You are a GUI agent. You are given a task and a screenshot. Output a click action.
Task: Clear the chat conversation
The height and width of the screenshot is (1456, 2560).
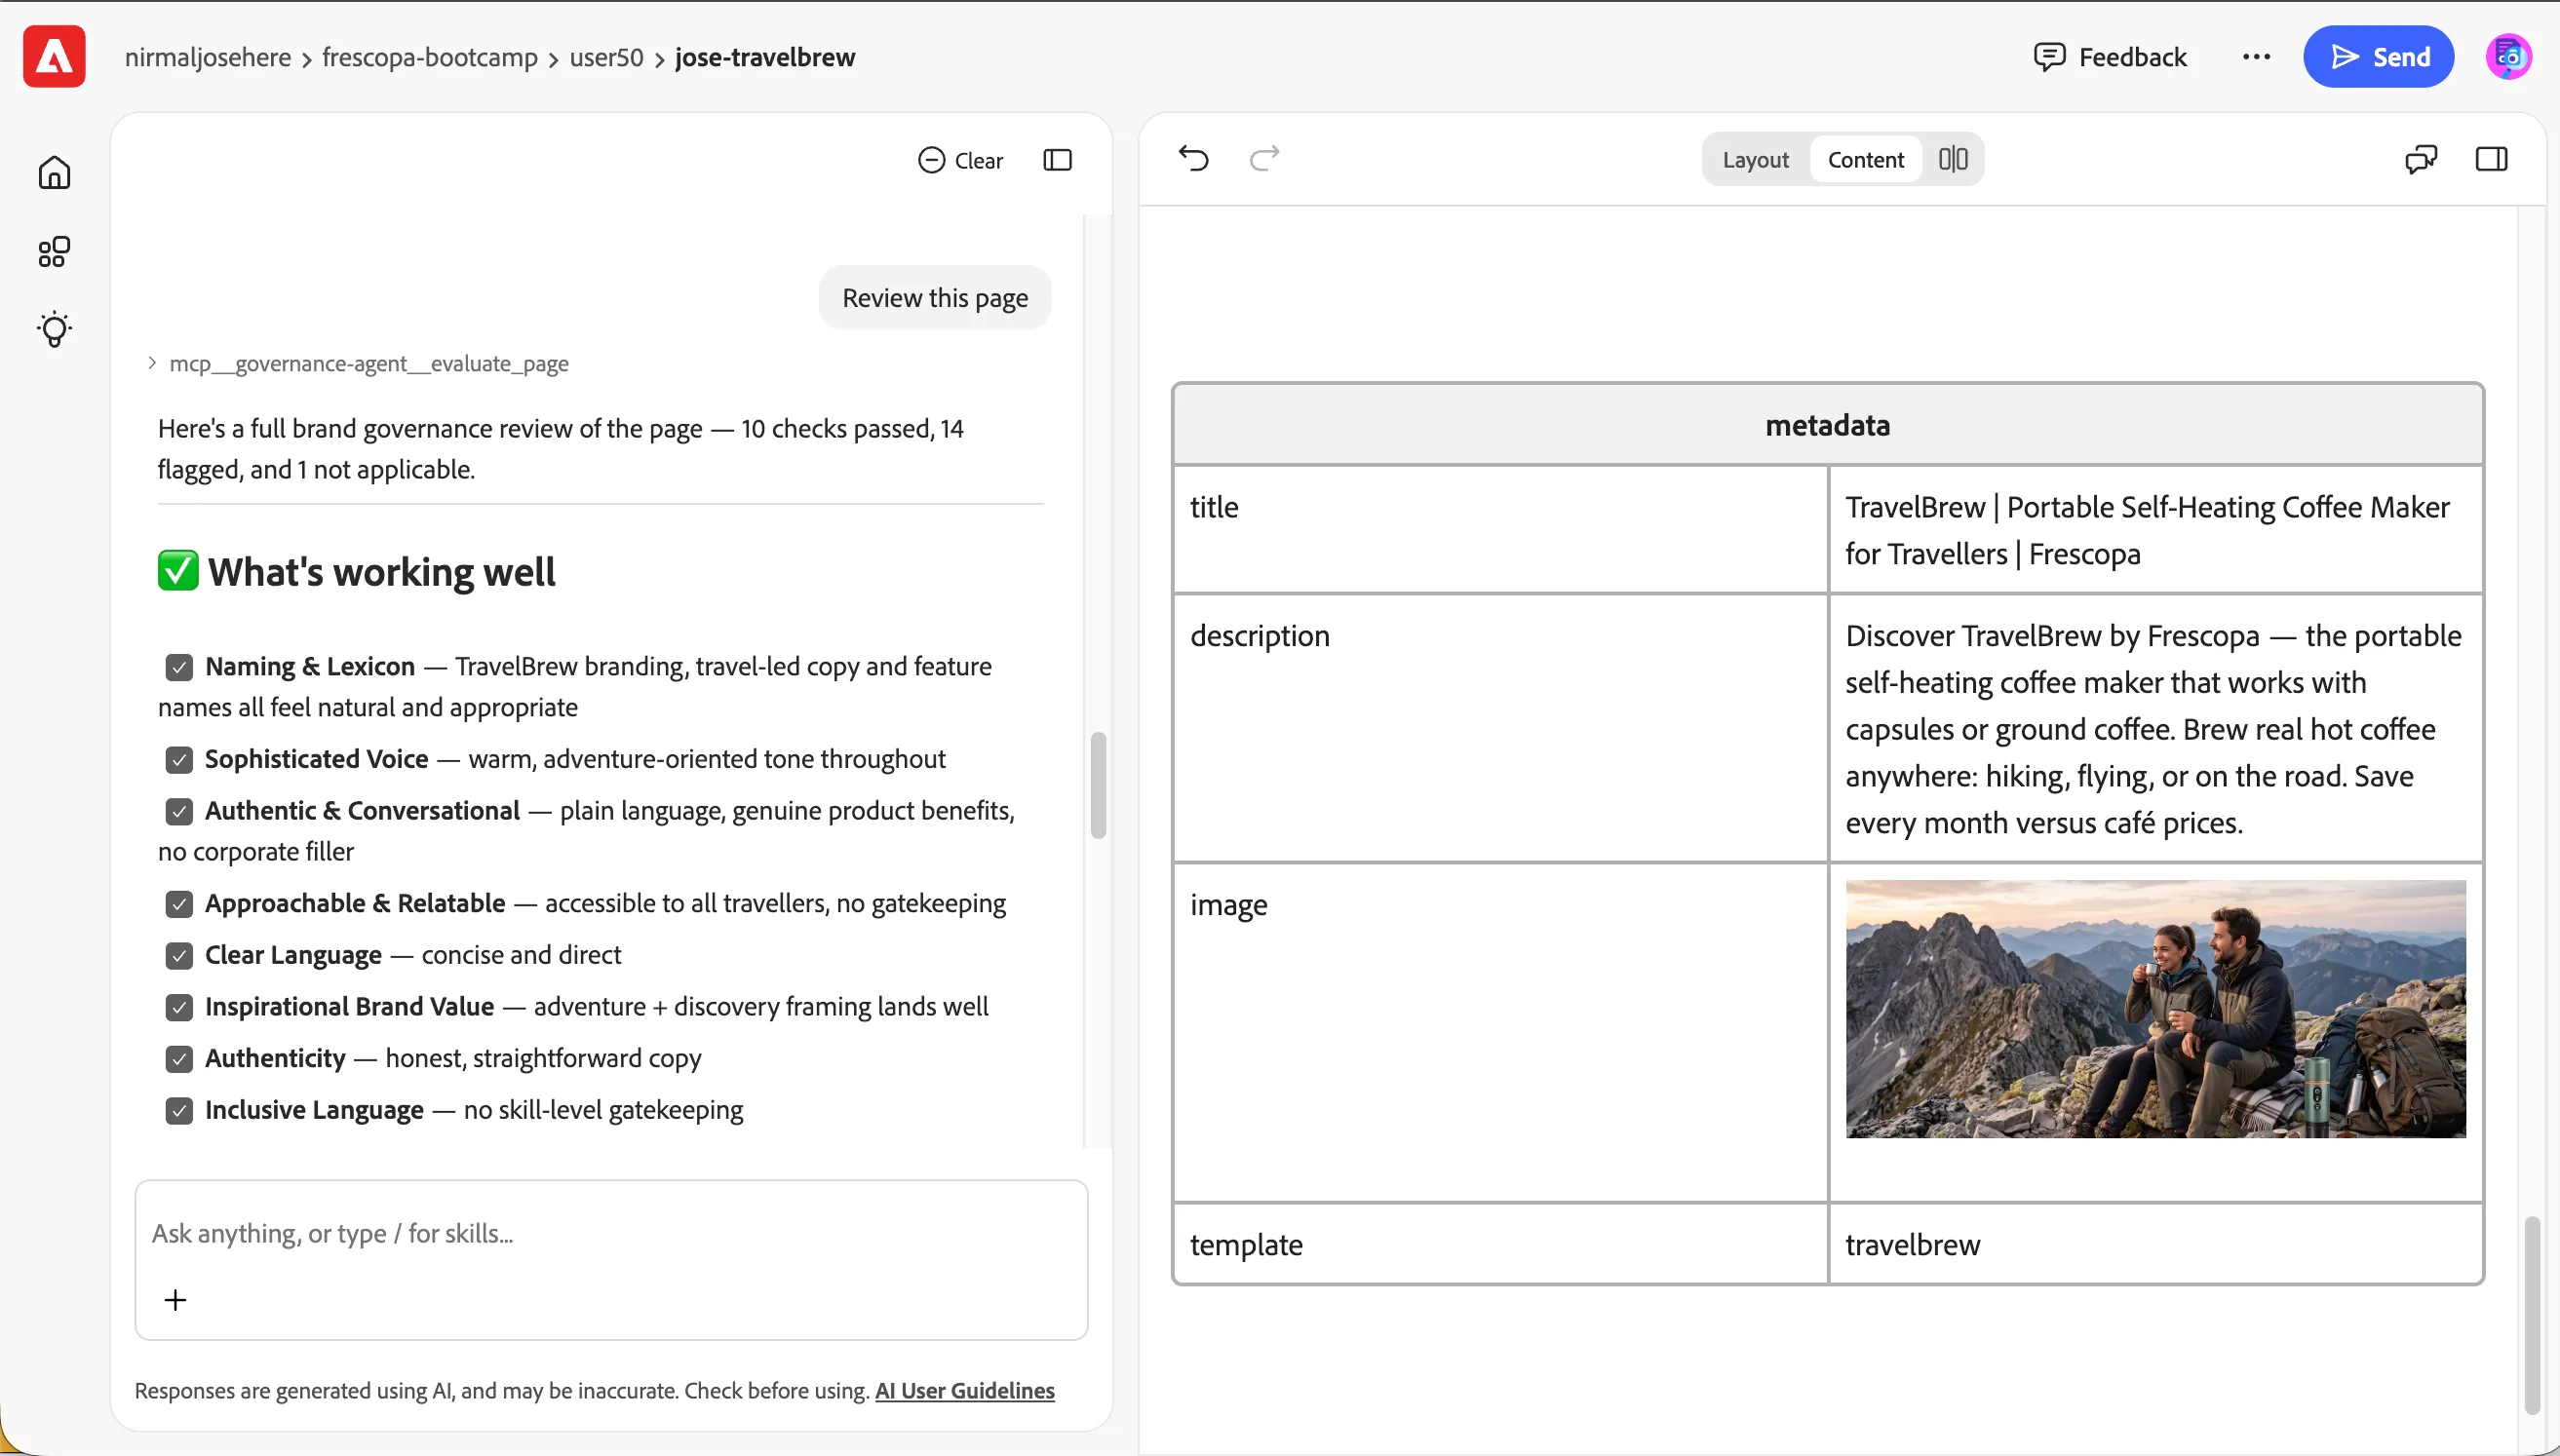pyautogui.click(x=960, y=160)
